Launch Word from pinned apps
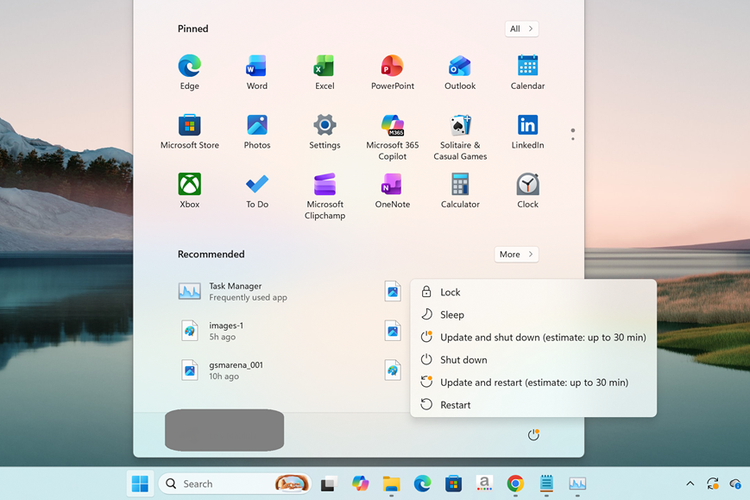Viewport: 750px width, 500px height. pyautogui.click(x=257, y=72)
